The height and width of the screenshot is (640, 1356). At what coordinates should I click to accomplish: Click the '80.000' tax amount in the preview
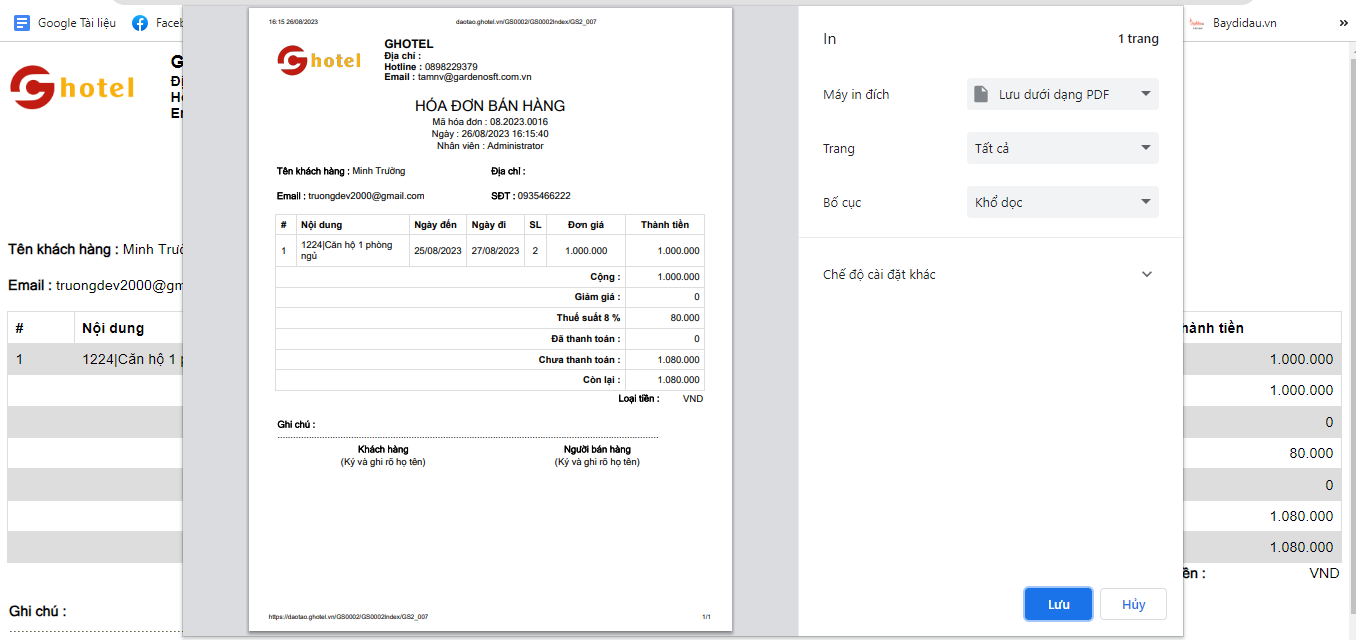(x=685, y=318)
